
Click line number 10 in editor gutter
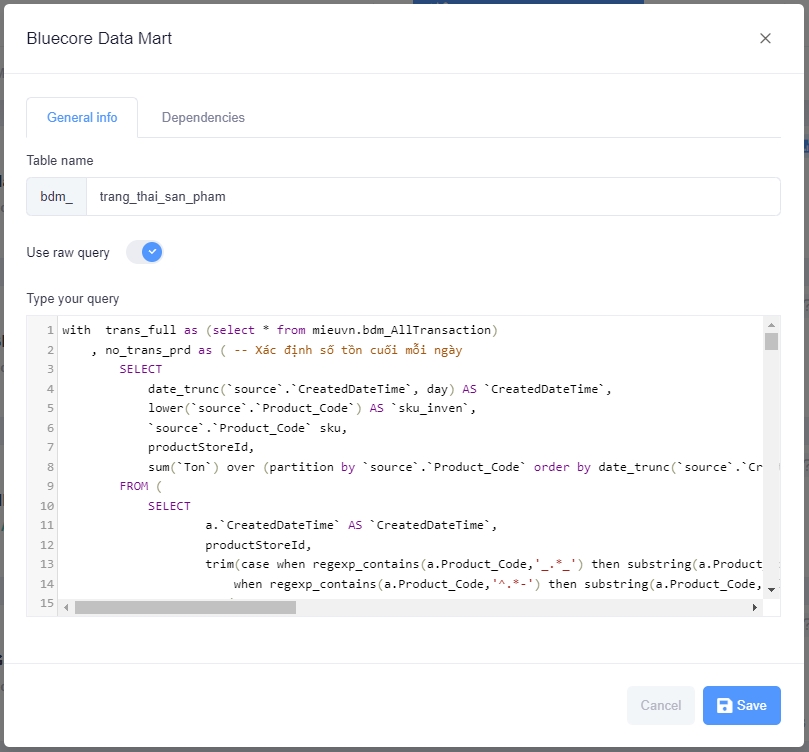coord(46,506)
